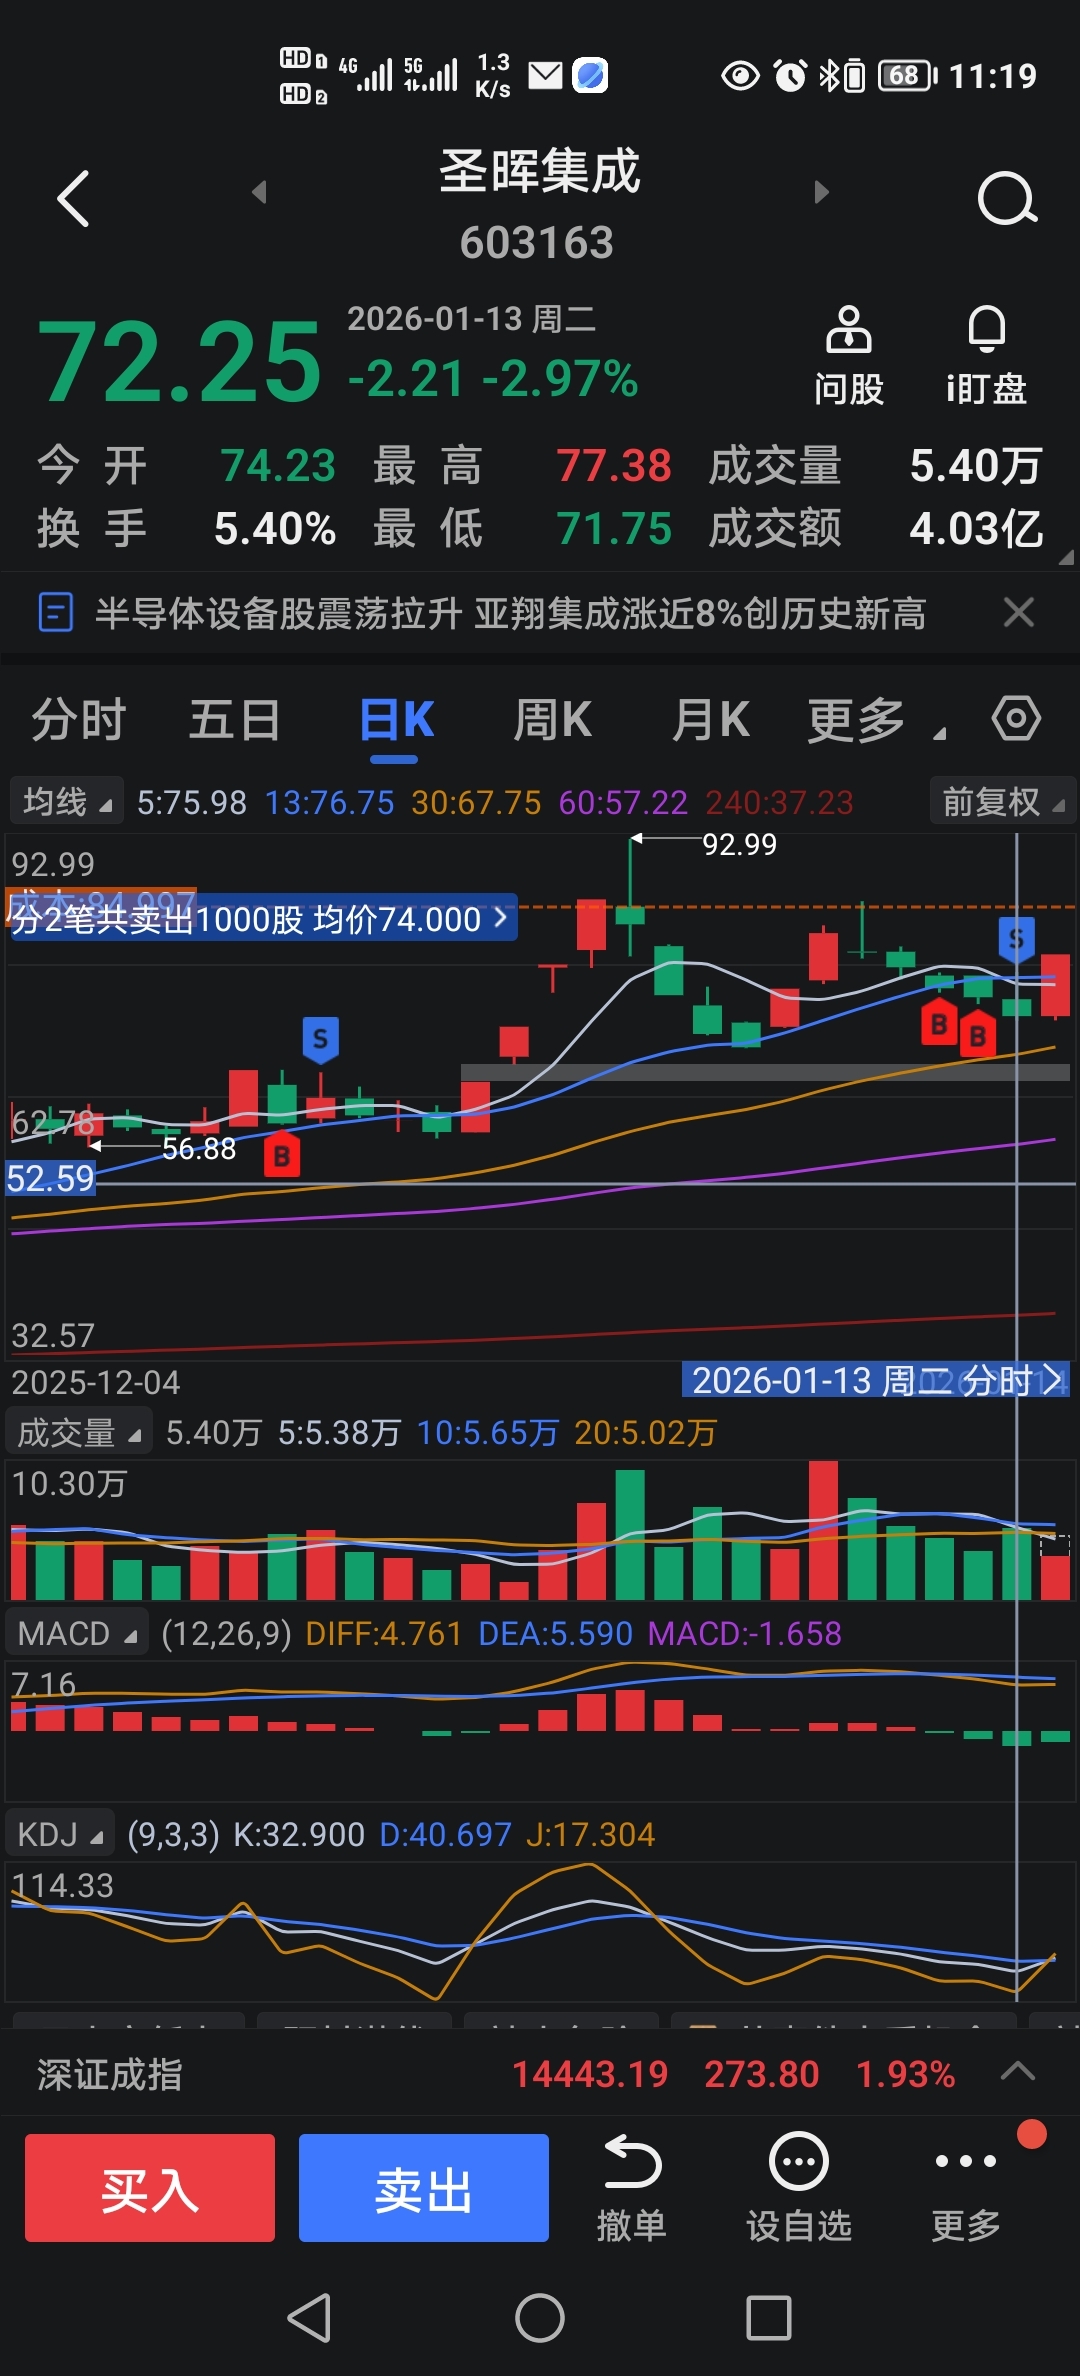Open 2026-01-13 周二 分时 link
The width and height of the screenshot is (1080, 2376).
click(876, 1380)
